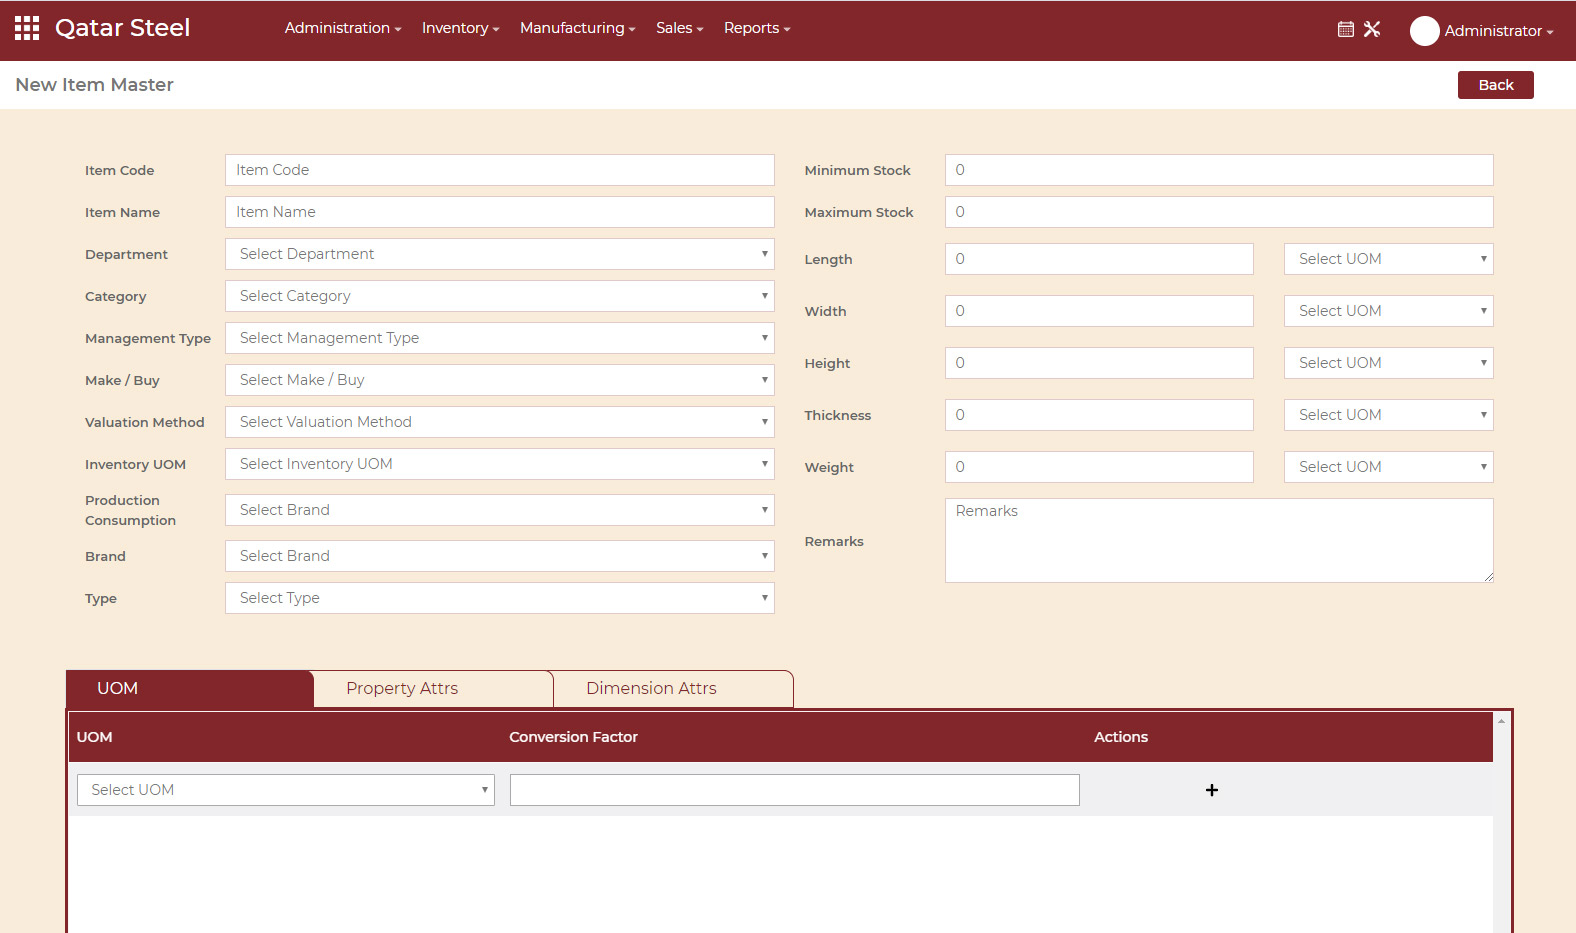Switch to the Property Attrs tab

coord(433,689)
